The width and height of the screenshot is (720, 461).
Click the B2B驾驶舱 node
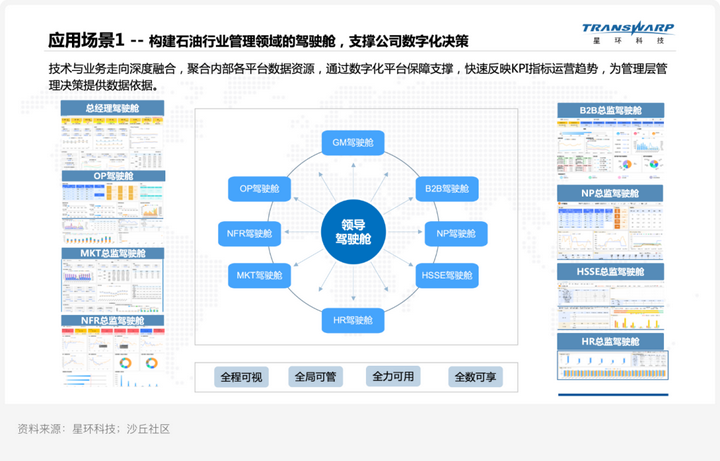[447, 189]
